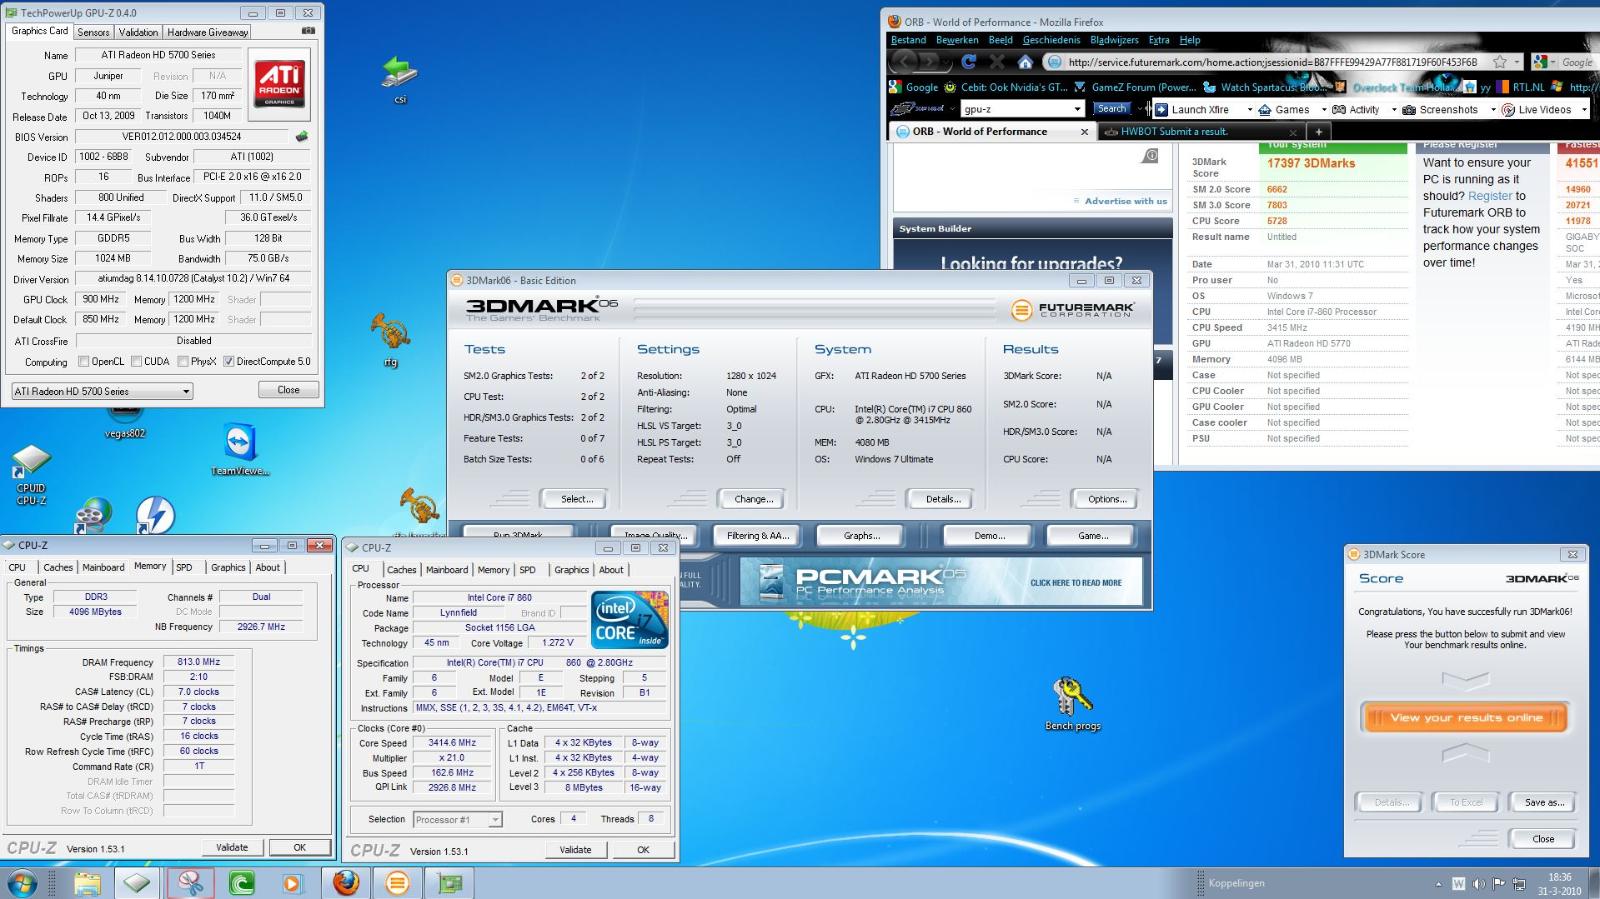
Task: Click the bookmark star in the address bar
Action: (x=1499, y=62)
